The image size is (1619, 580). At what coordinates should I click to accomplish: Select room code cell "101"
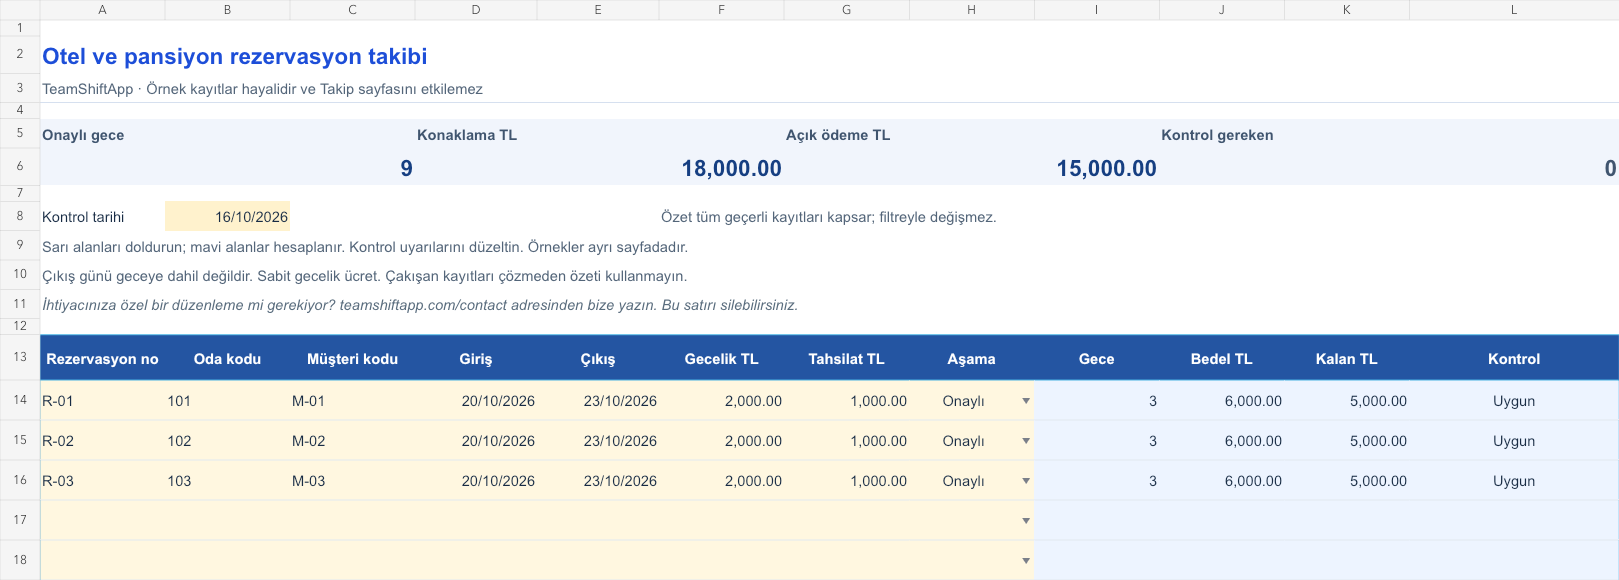point(227,401)
